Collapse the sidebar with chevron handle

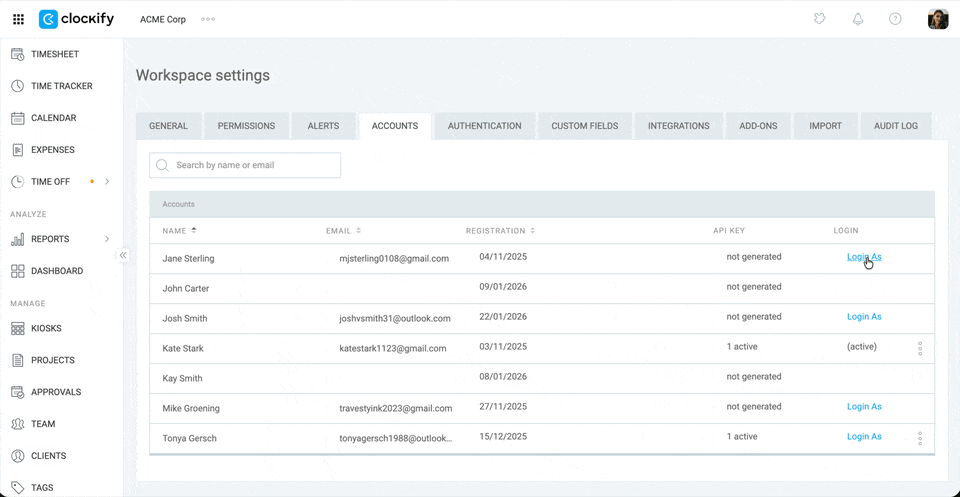click(123, 255)
